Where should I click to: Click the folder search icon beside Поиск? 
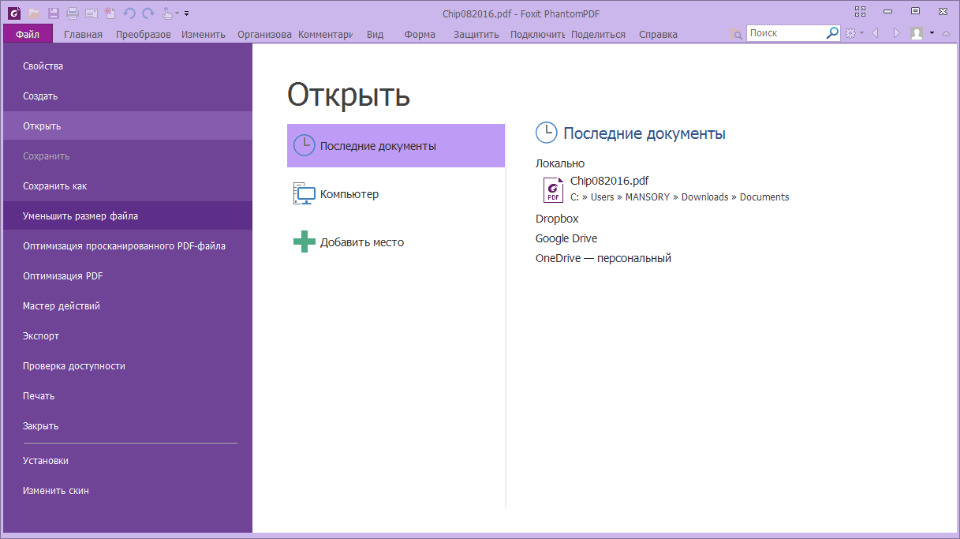coord(736,34)
